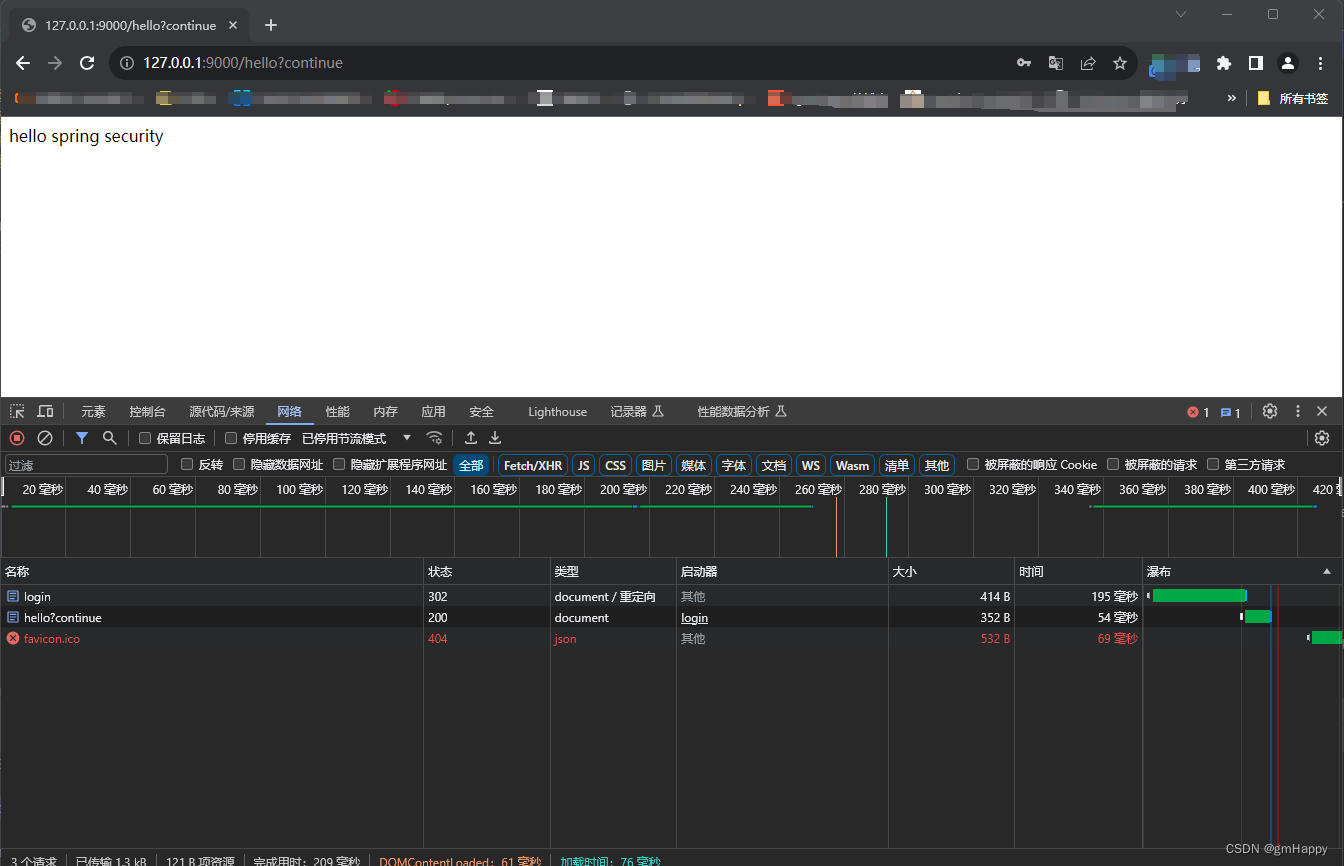Open network panel settings gear
Image resolution: width=1344 pixels, height=866 pixels.
1322,438
